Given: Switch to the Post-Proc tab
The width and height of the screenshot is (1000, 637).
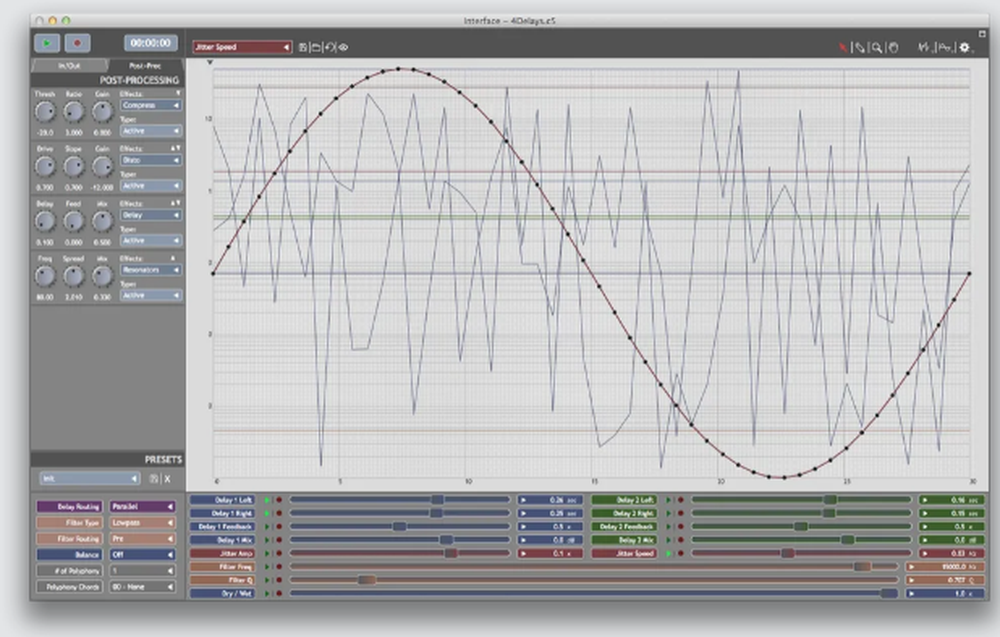Looking at the screenshot, I should coord(145,66).
